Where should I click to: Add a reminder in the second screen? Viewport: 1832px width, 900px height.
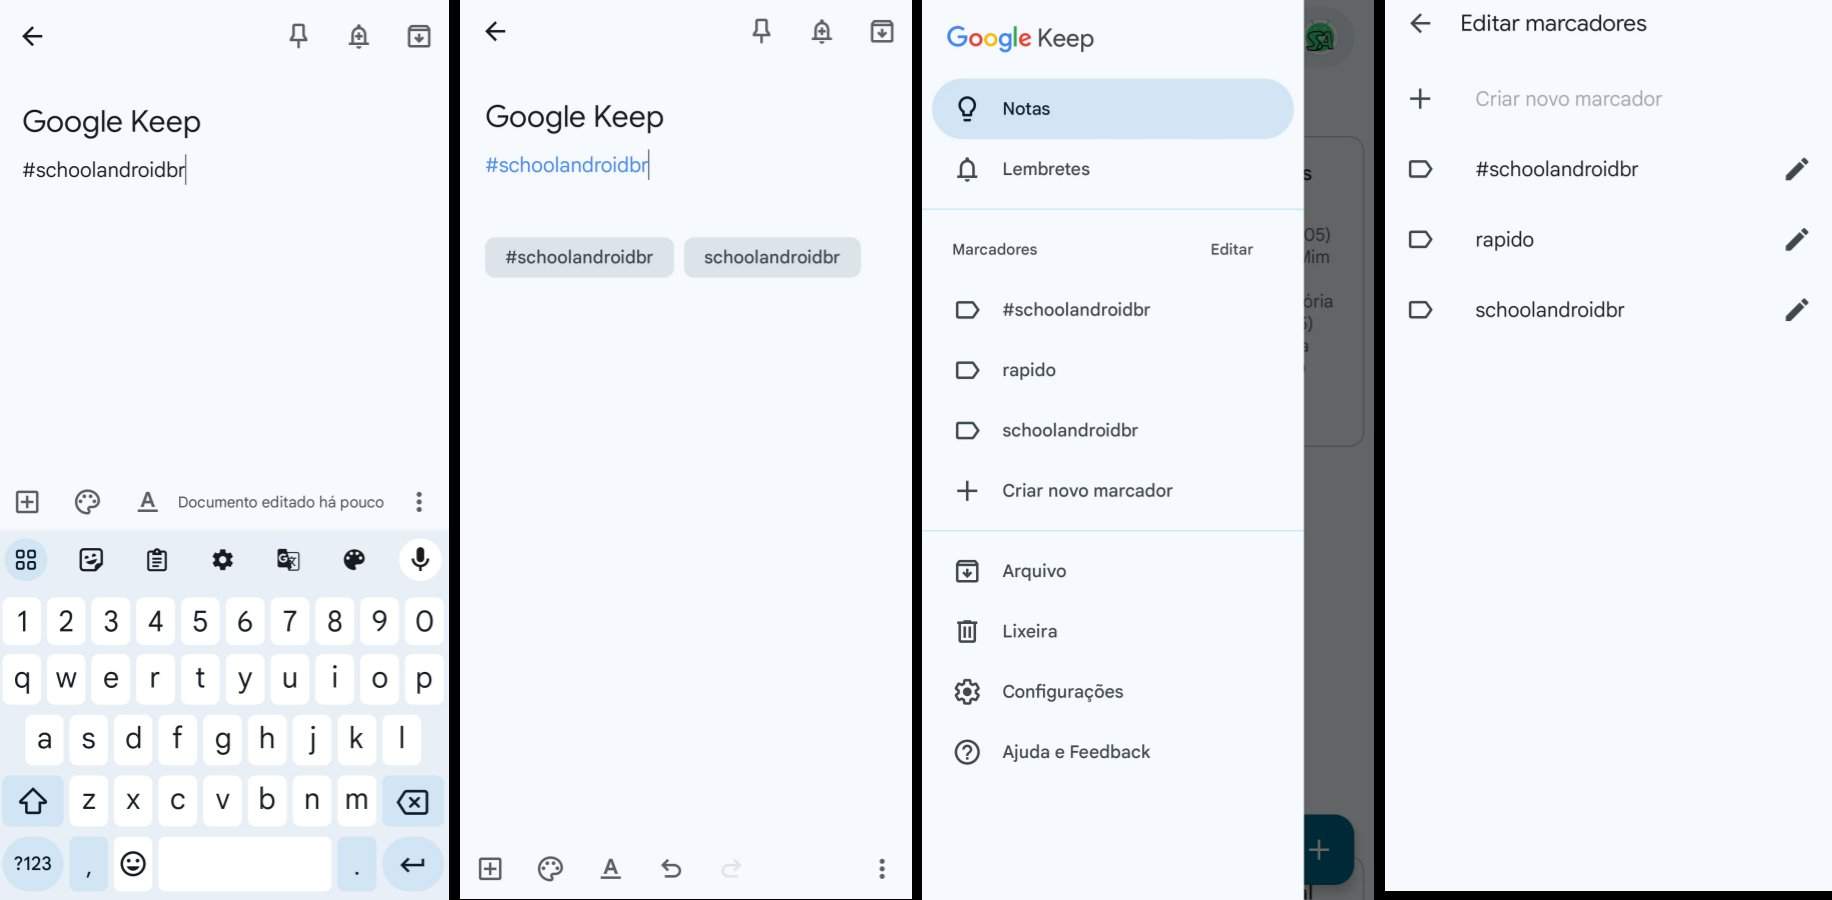point(821,32)
